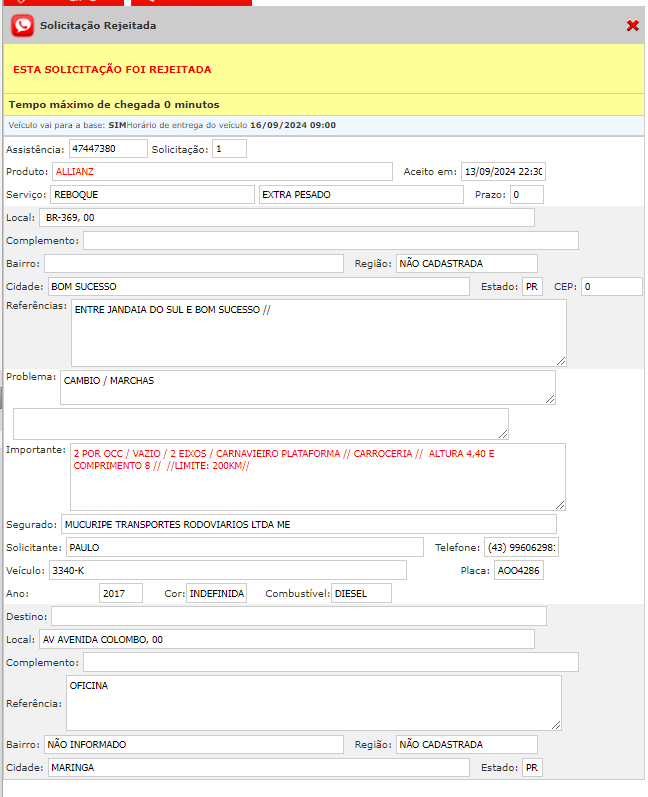Click the Placa field showing AOO4286

tap(519, 570)
